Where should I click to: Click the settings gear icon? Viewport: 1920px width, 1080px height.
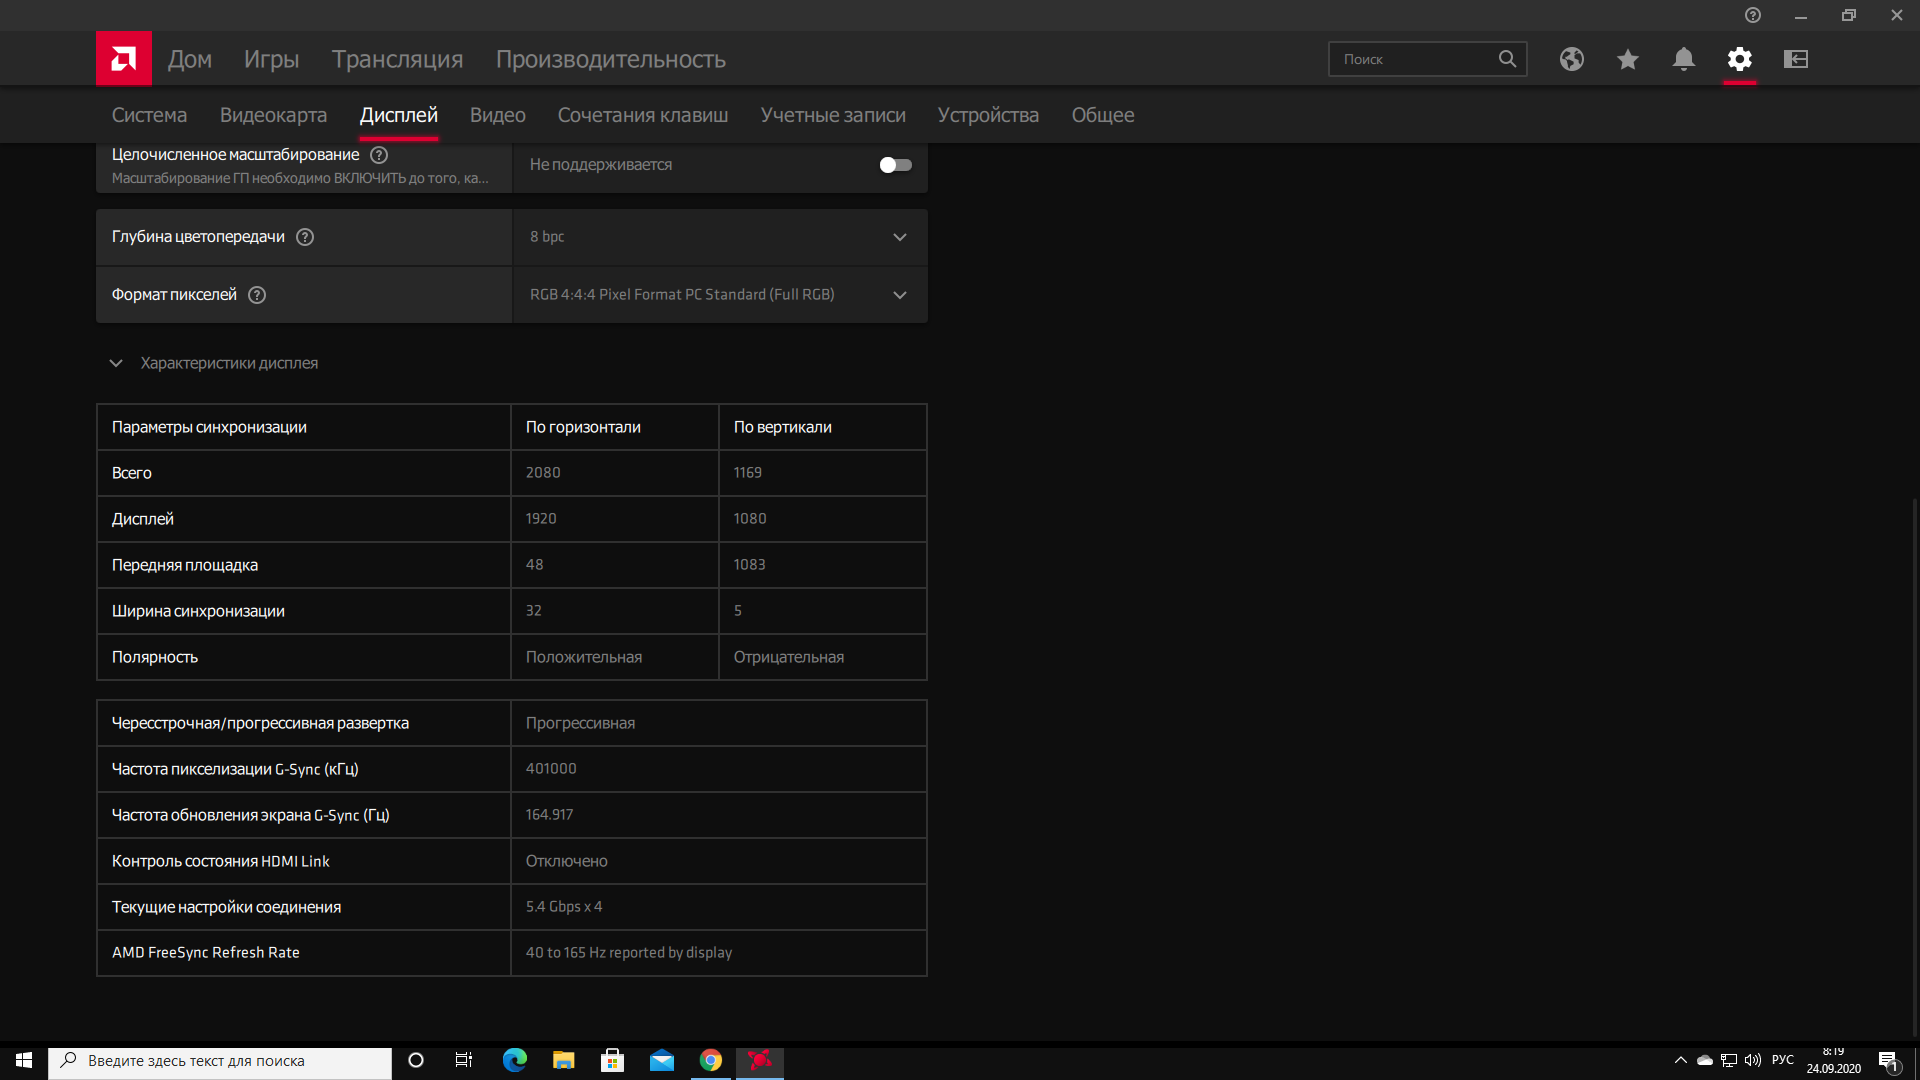[x=1739, y=59]
